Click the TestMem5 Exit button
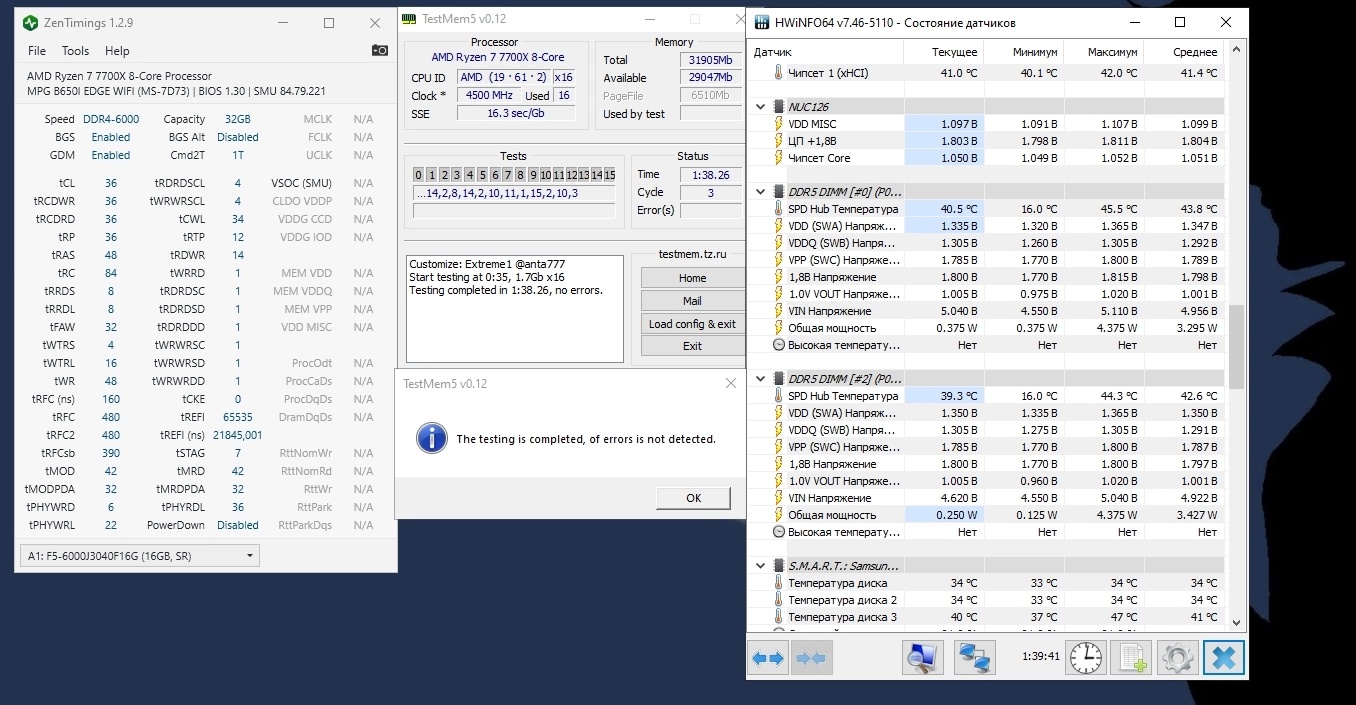The height and width of the screenshot is (705, 1356). (x=692, y=346)
